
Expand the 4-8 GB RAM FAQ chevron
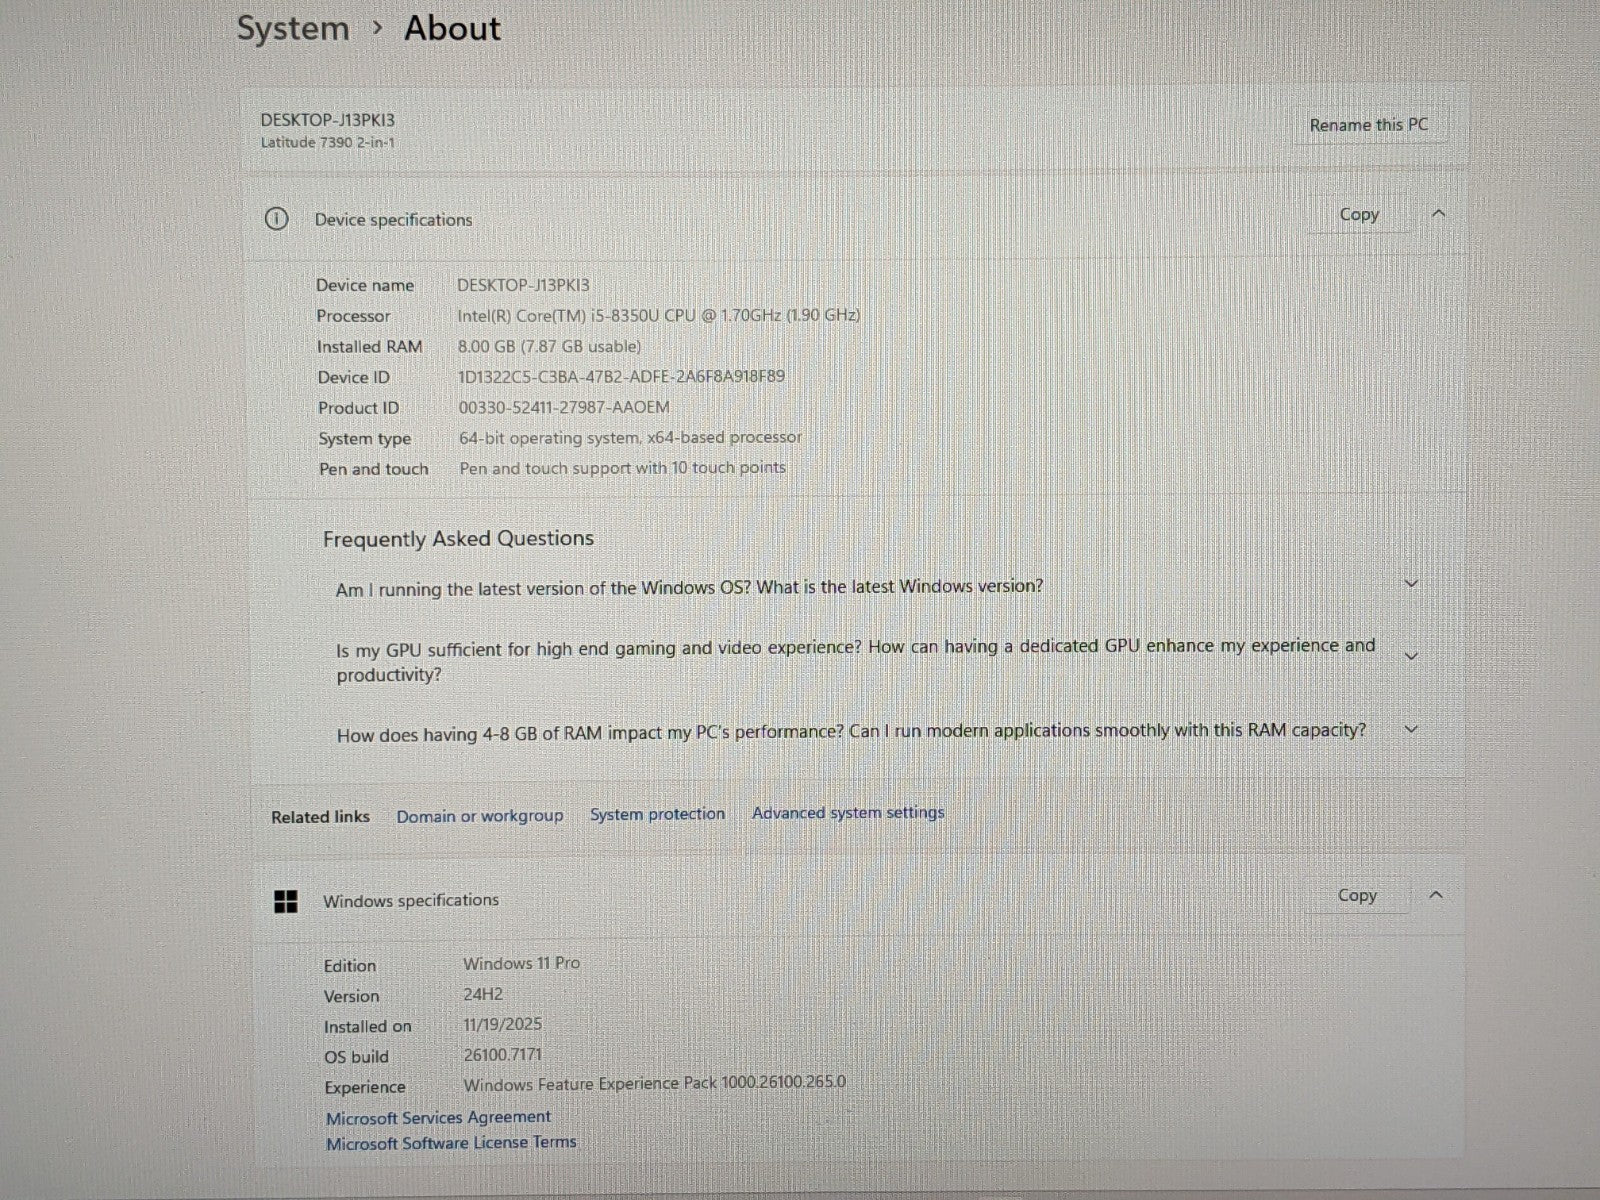[1411, 730]
